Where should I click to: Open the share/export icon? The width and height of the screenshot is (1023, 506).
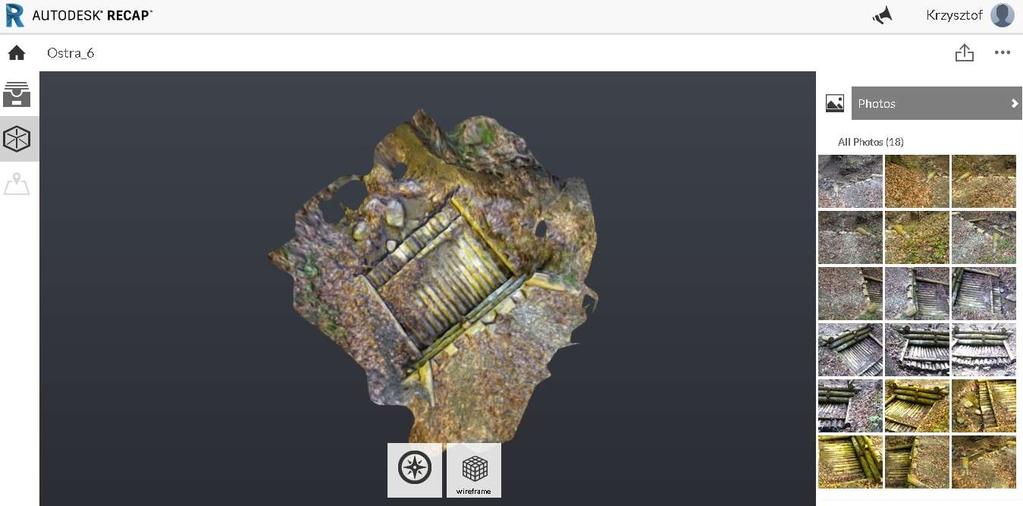point(964,53)
